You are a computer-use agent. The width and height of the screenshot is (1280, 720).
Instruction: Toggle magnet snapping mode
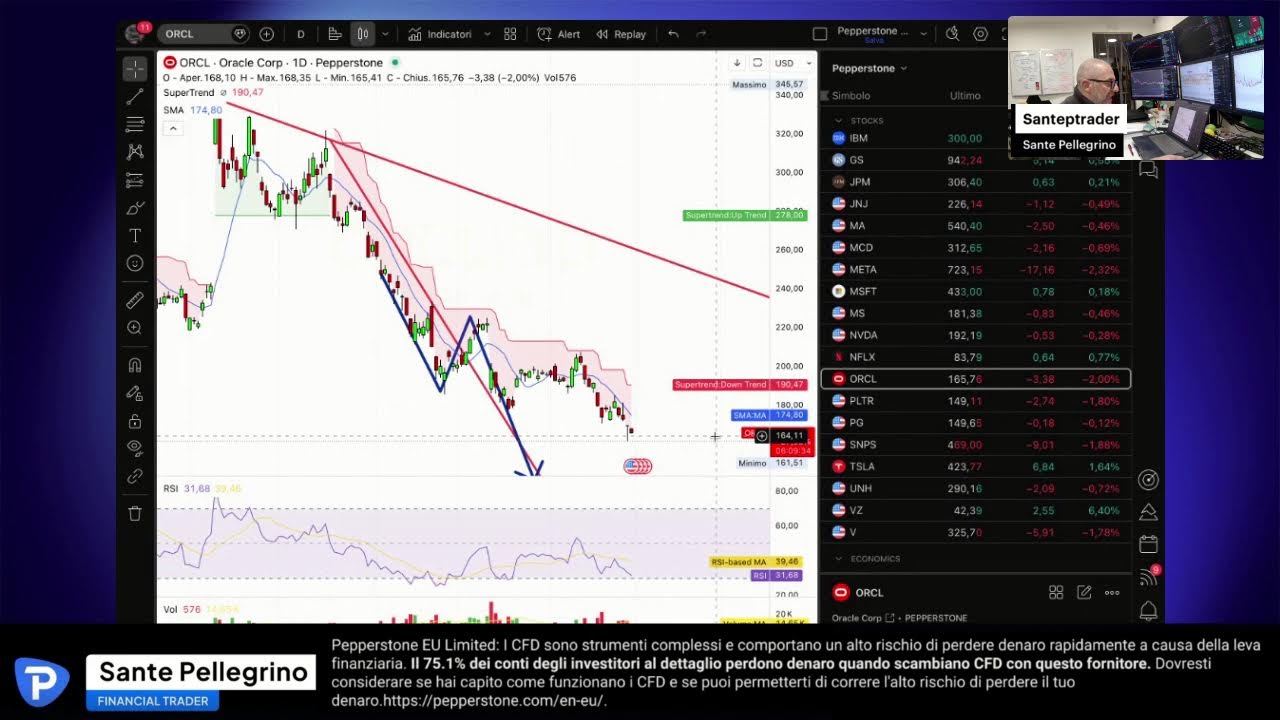135,365
